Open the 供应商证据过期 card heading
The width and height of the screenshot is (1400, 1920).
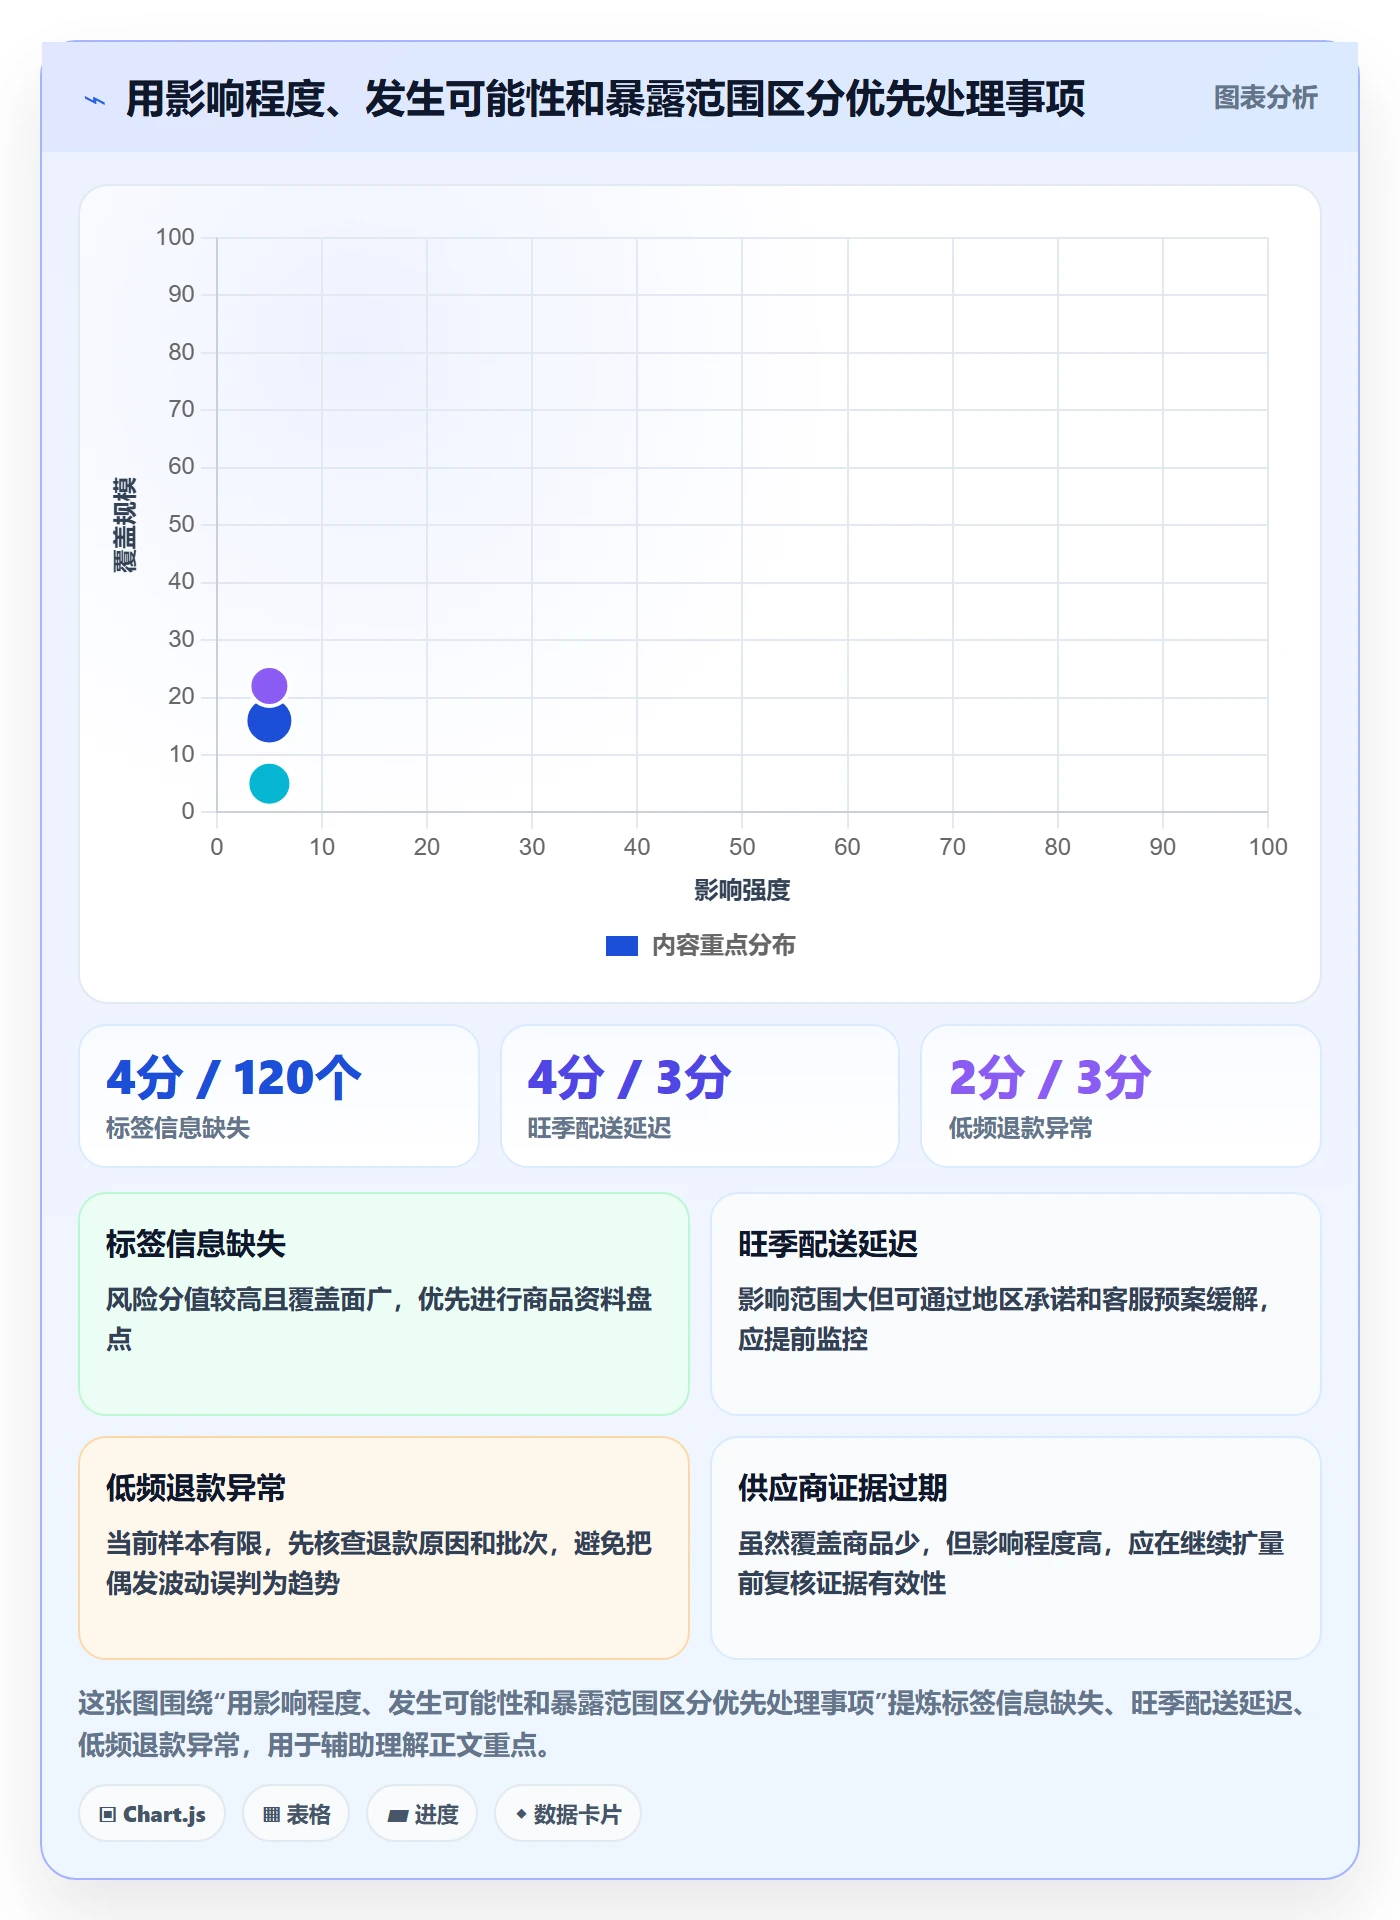pyautogui.click(x=843, y=1488)
